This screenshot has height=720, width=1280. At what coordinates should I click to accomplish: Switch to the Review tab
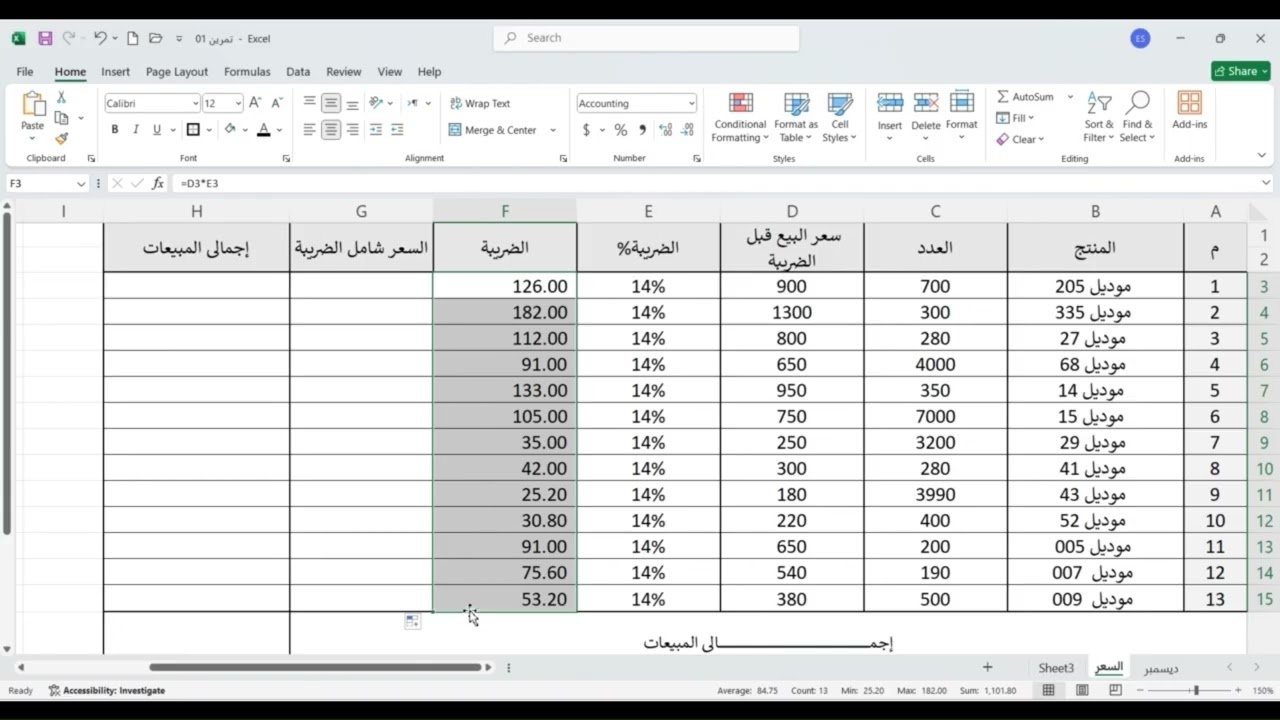click(344, 72)
